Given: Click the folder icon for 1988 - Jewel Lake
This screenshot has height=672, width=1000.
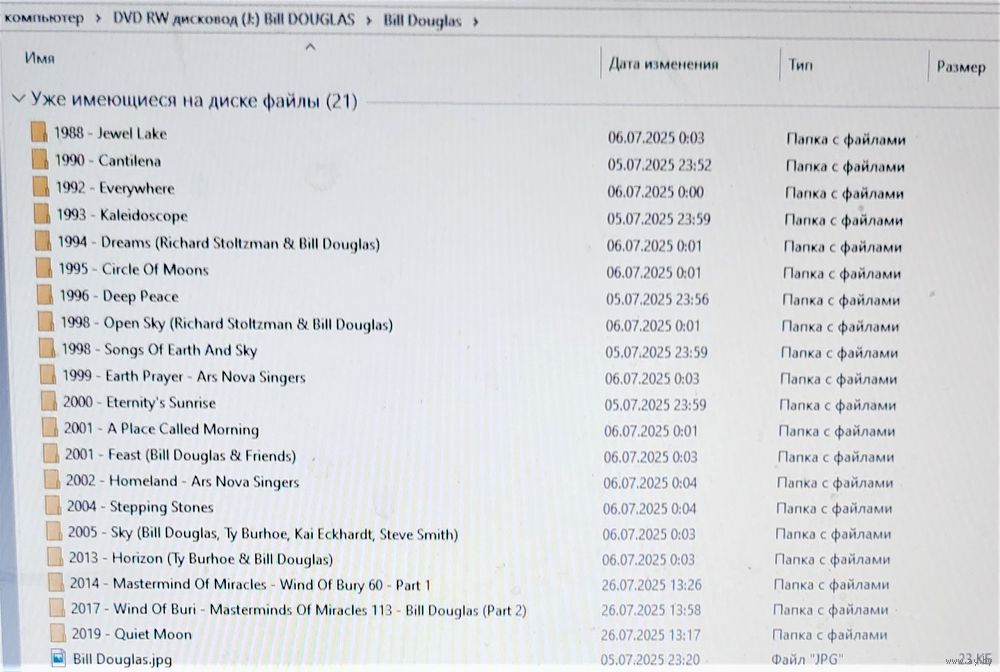Looking at the screenshot, I should [x=39, y=132].
